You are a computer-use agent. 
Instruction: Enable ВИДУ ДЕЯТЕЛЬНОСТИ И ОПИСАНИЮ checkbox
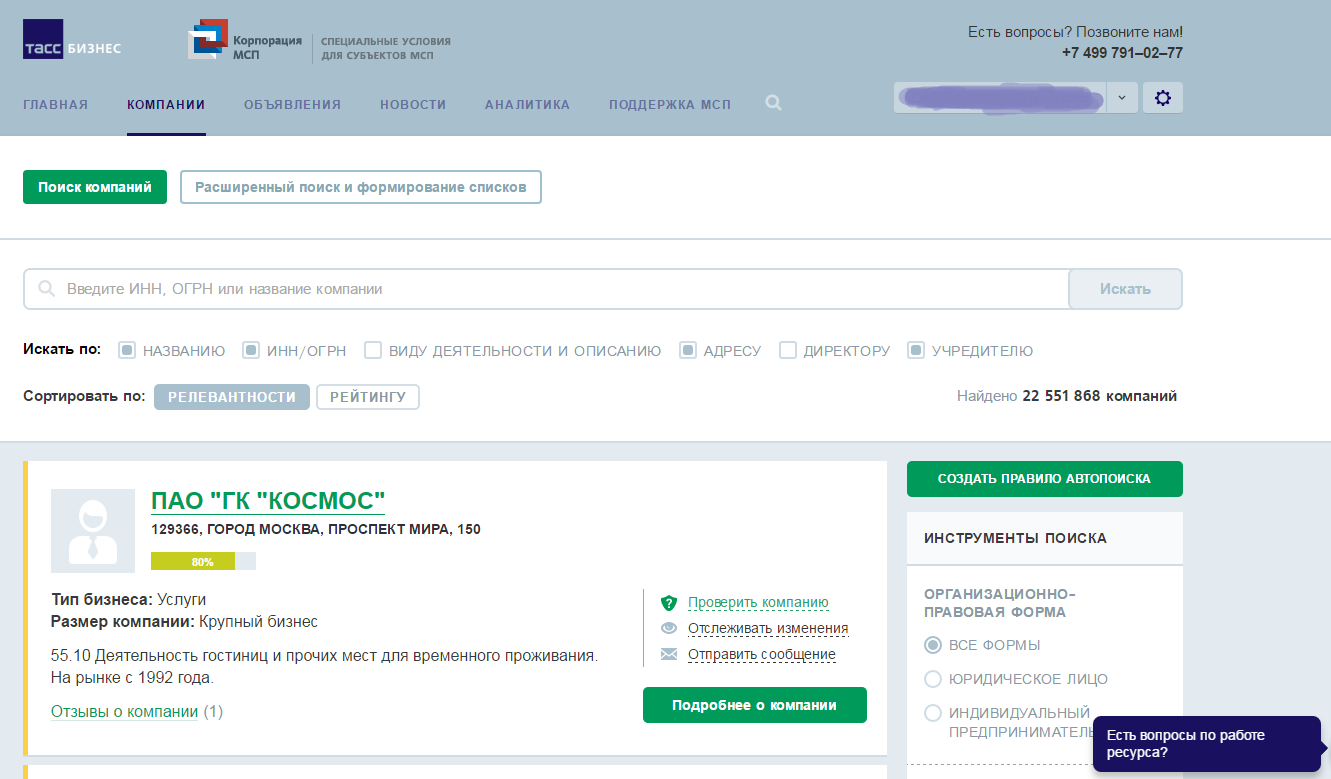373,350
